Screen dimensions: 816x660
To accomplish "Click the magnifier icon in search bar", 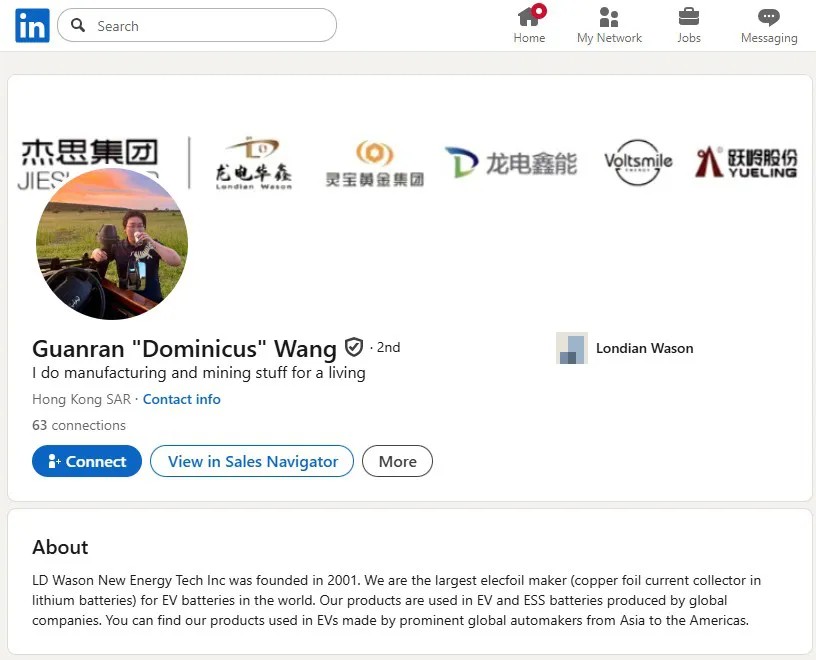I will 78,26.
